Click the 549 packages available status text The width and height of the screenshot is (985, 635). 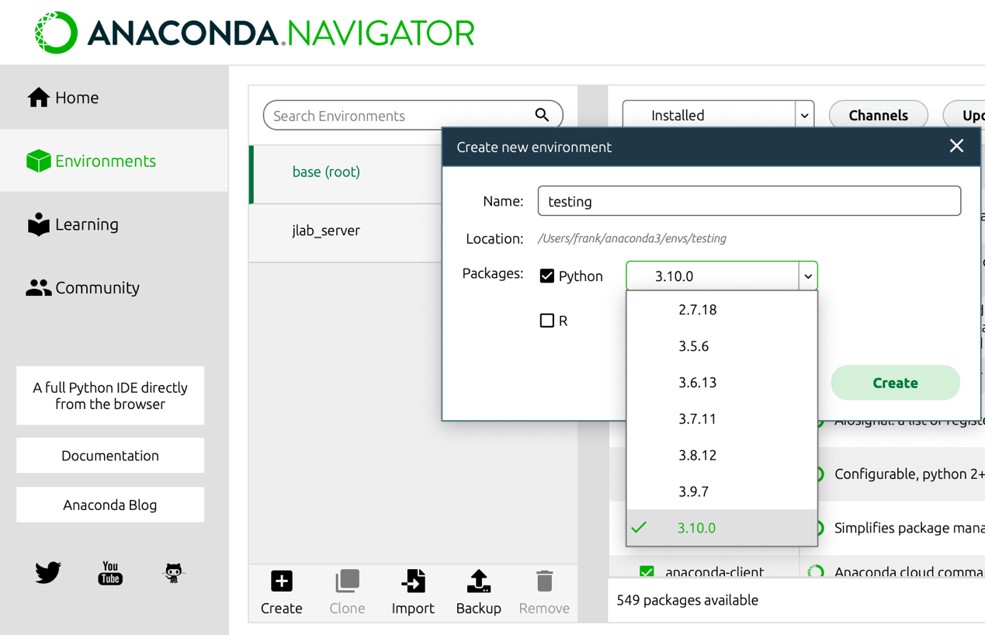[x=687, y=600]
